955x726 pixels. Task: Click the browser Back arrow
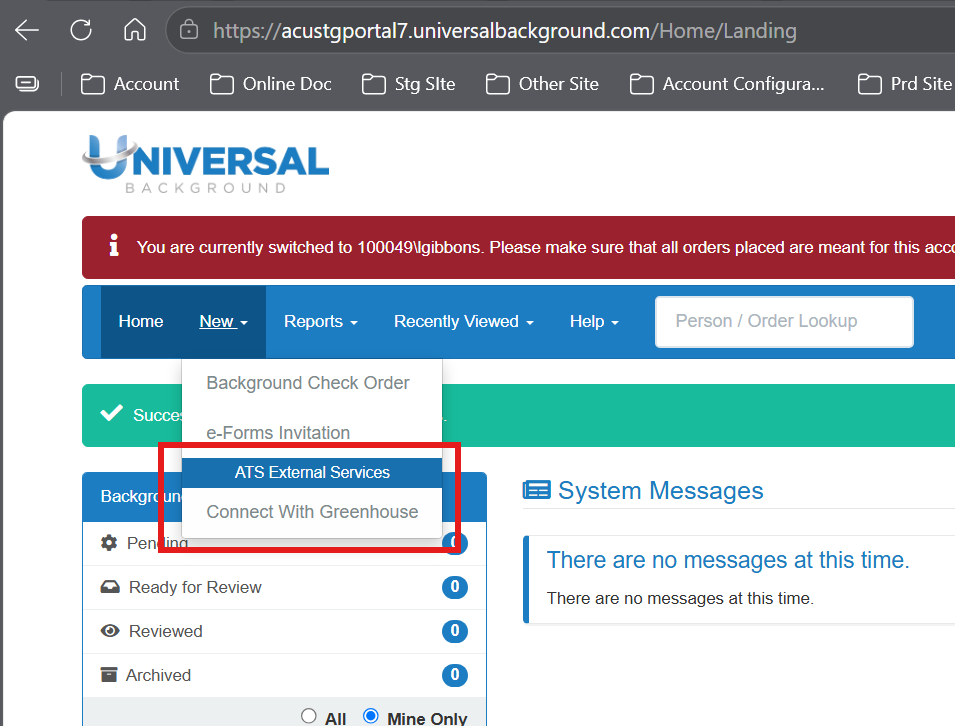click(x=27, y=30)
